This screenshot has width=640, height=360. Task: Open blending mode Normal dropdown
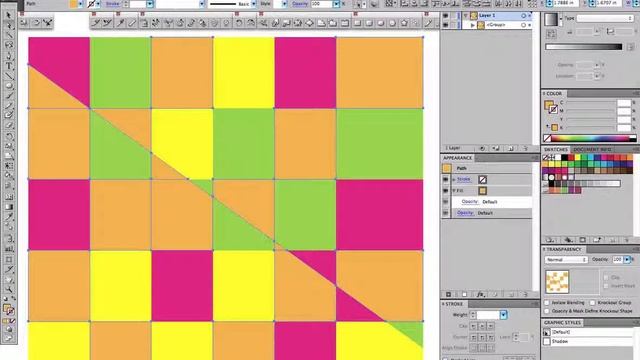[x=566, y=260]
